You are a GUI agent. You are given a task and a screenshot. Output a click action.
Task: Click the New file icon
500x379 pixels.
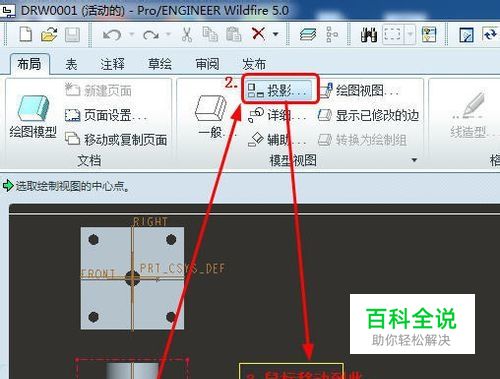point(26,35)
